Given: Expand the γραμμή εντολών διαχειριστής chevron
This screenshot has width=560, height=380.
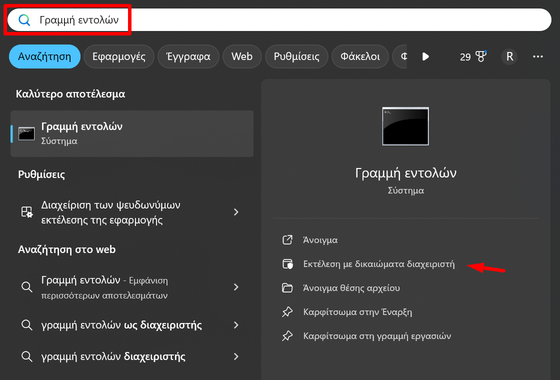Looking at the screenshot, I should pyautogui.click(x=236, y=356).
